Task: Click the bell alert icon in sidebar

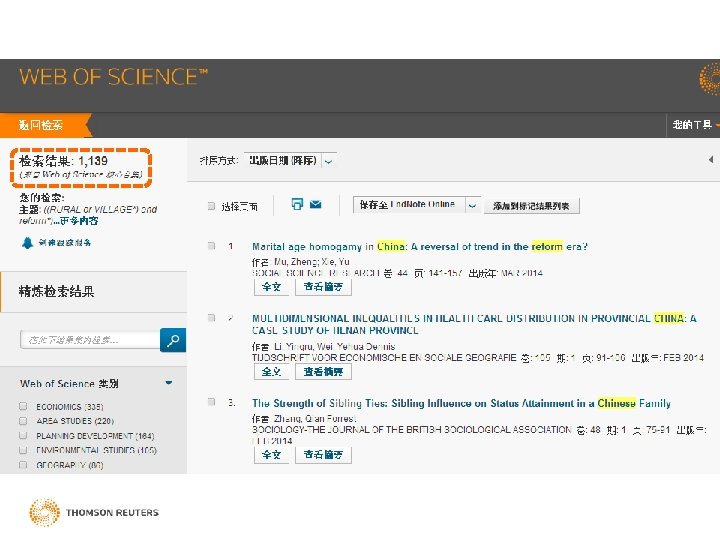Action: coord(28,242)
